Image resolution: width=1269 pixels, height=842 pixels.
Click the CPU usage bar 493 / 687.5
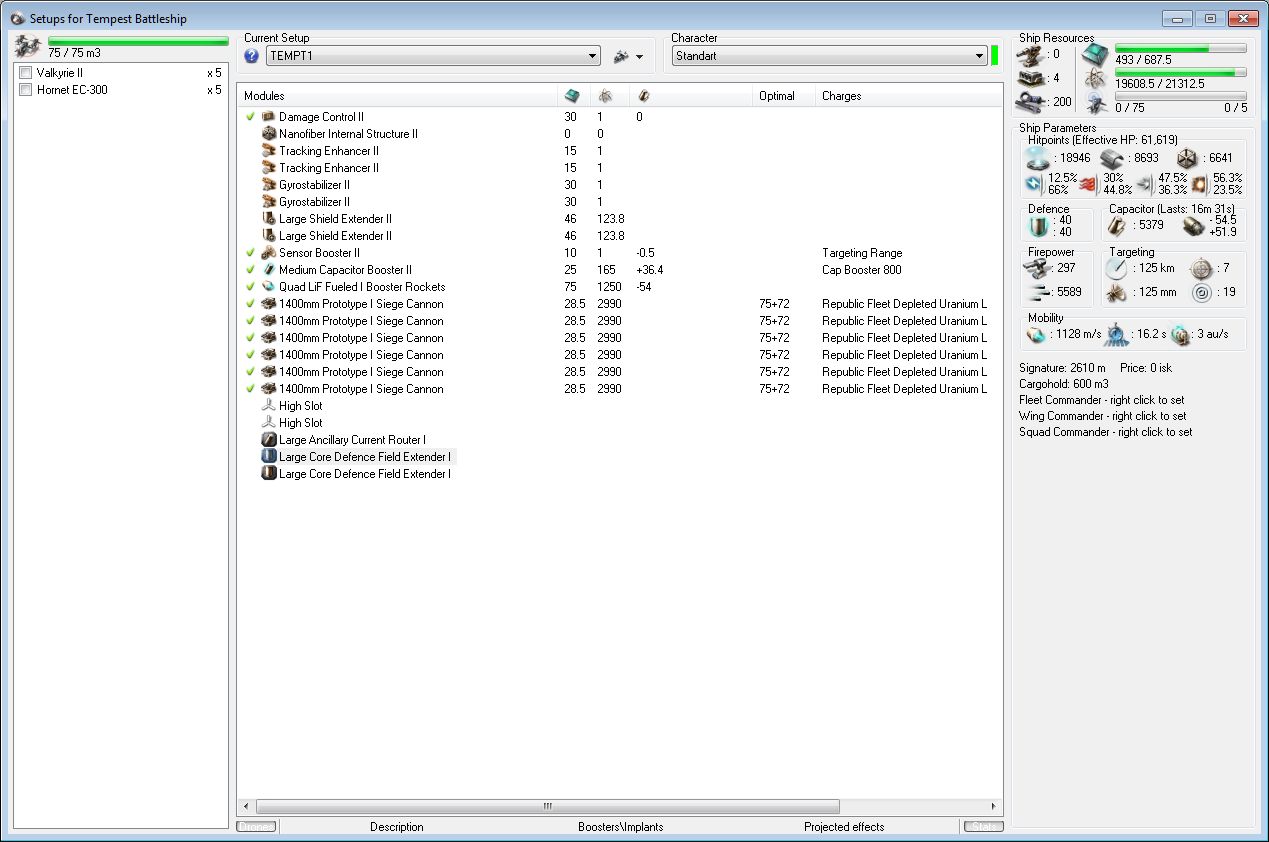[x=1180, y=48]
